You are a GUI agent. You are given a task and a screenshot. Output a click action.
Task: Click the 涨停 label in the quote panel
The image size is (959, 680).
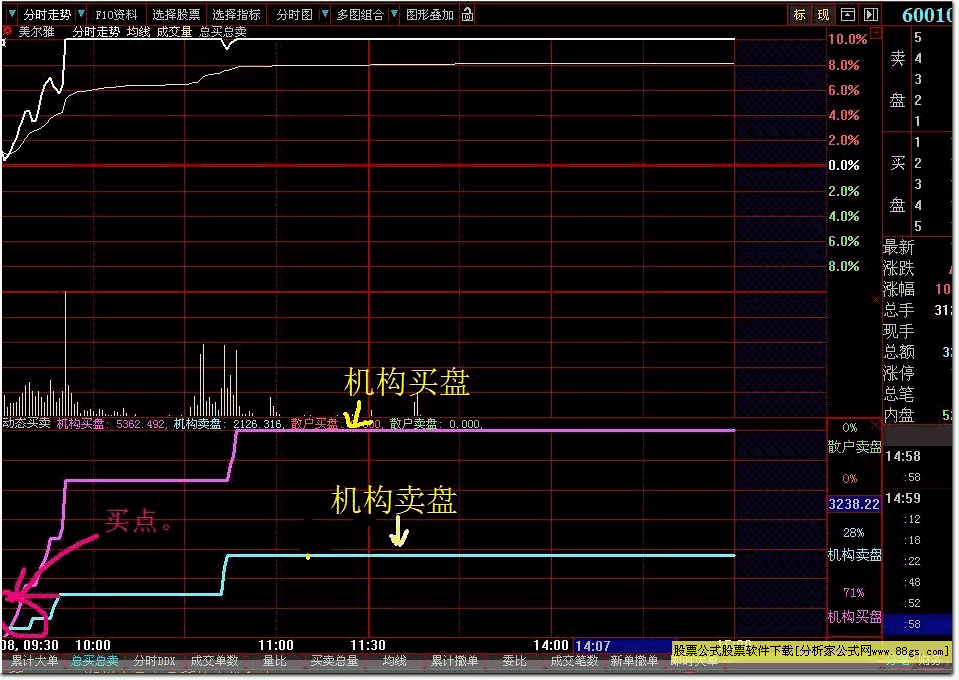coord(898,372)
